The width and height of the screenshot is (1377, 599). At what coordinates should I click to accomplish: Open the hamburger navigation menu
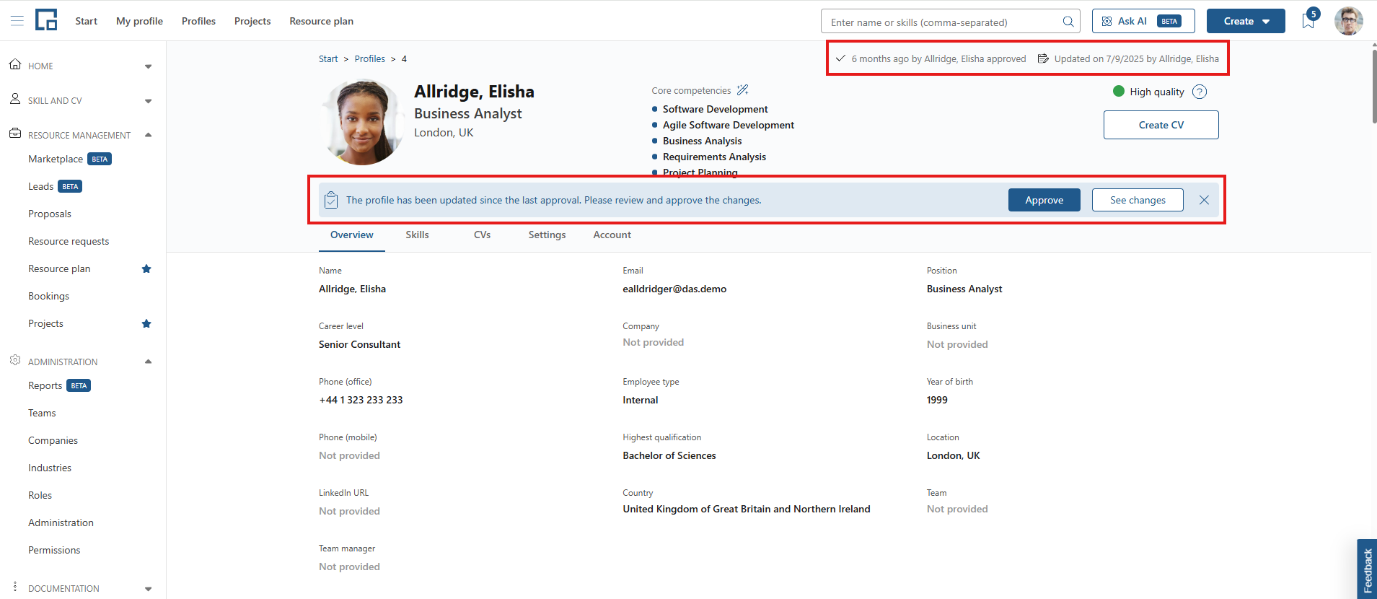coord(17,21)
